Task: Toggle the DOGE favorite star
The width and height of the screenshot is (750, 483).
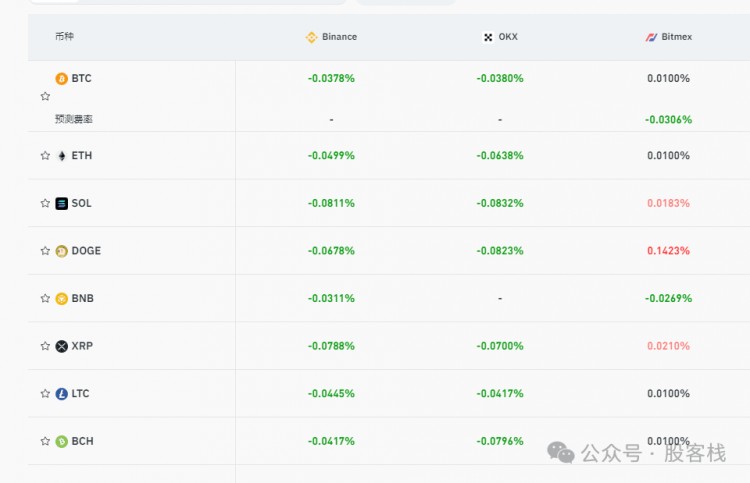Action: [x=45, y=251]
